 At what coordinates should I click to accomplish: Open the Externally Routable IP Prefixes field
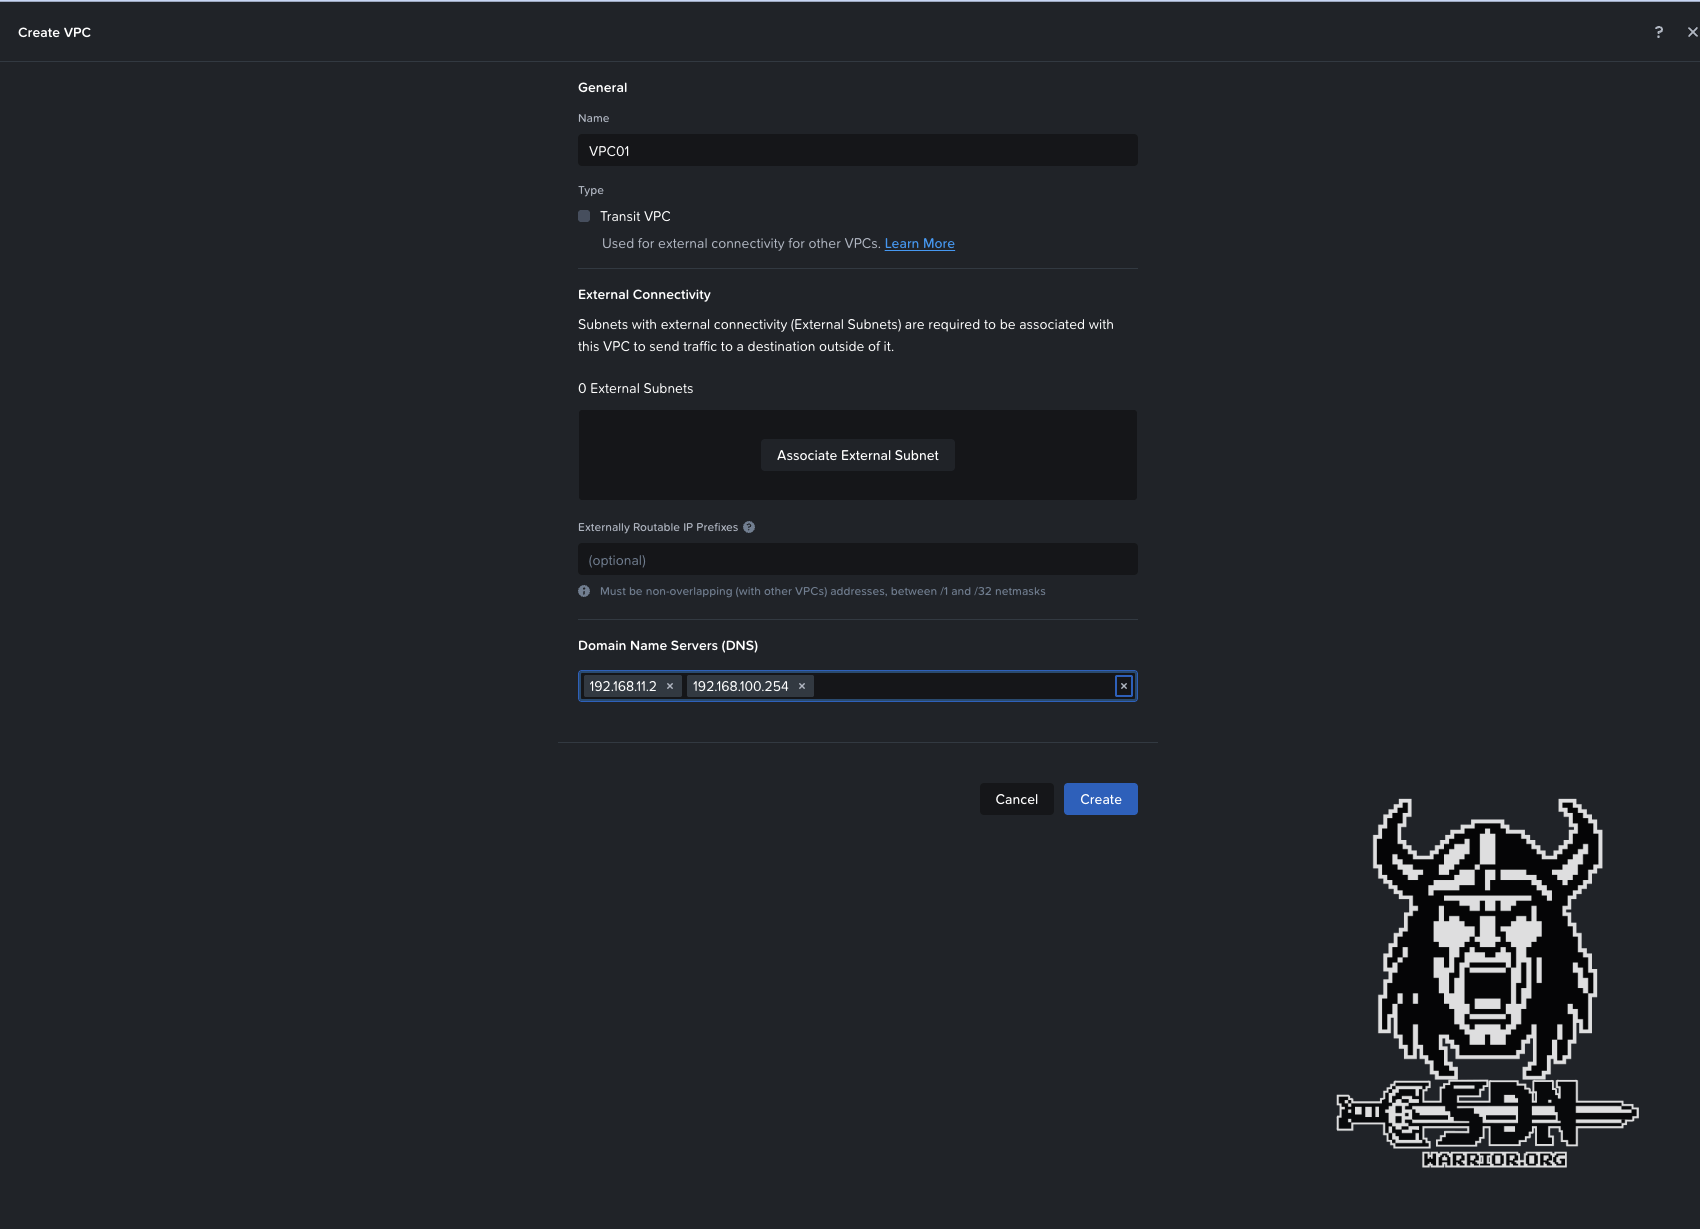click(x=857, y=559)
